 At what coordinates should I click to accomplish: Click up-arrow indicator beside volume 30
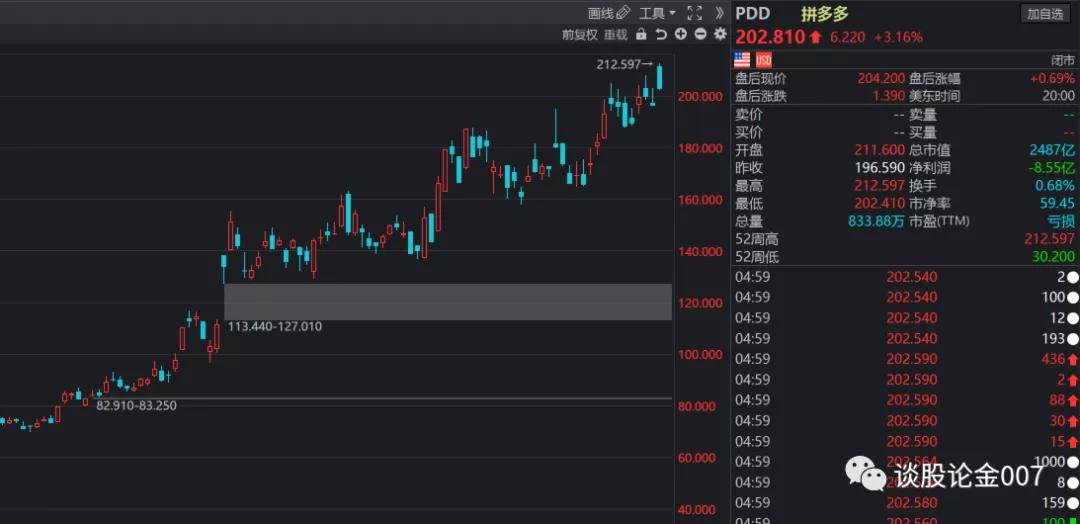1072,421
